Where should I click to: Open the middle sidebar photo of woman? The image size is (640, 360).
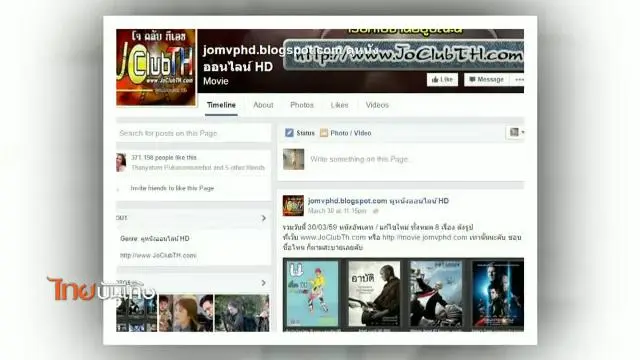[x=186, y=313]
